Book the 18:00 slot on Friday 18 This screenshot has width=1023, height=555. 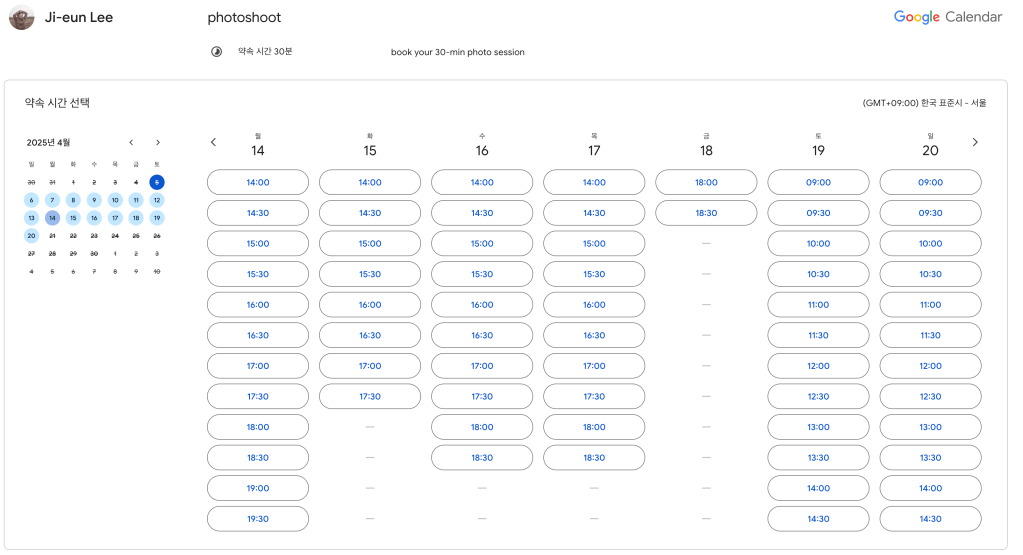[x=706, y=183]
